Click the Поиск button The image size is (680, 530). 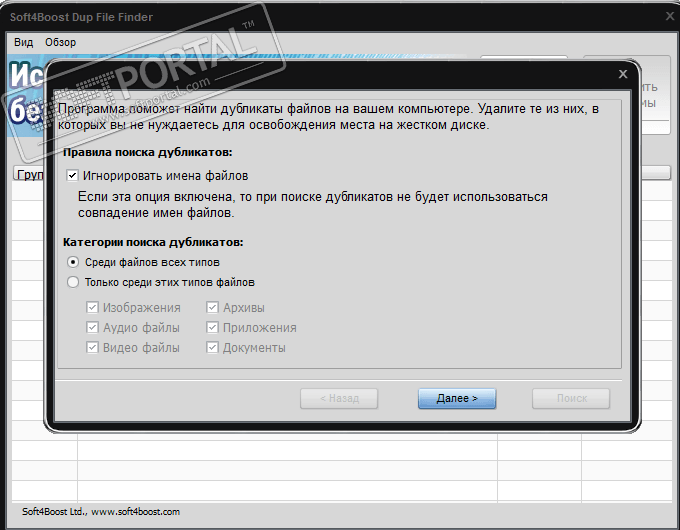pyautogui.click(x=571, y=398)
